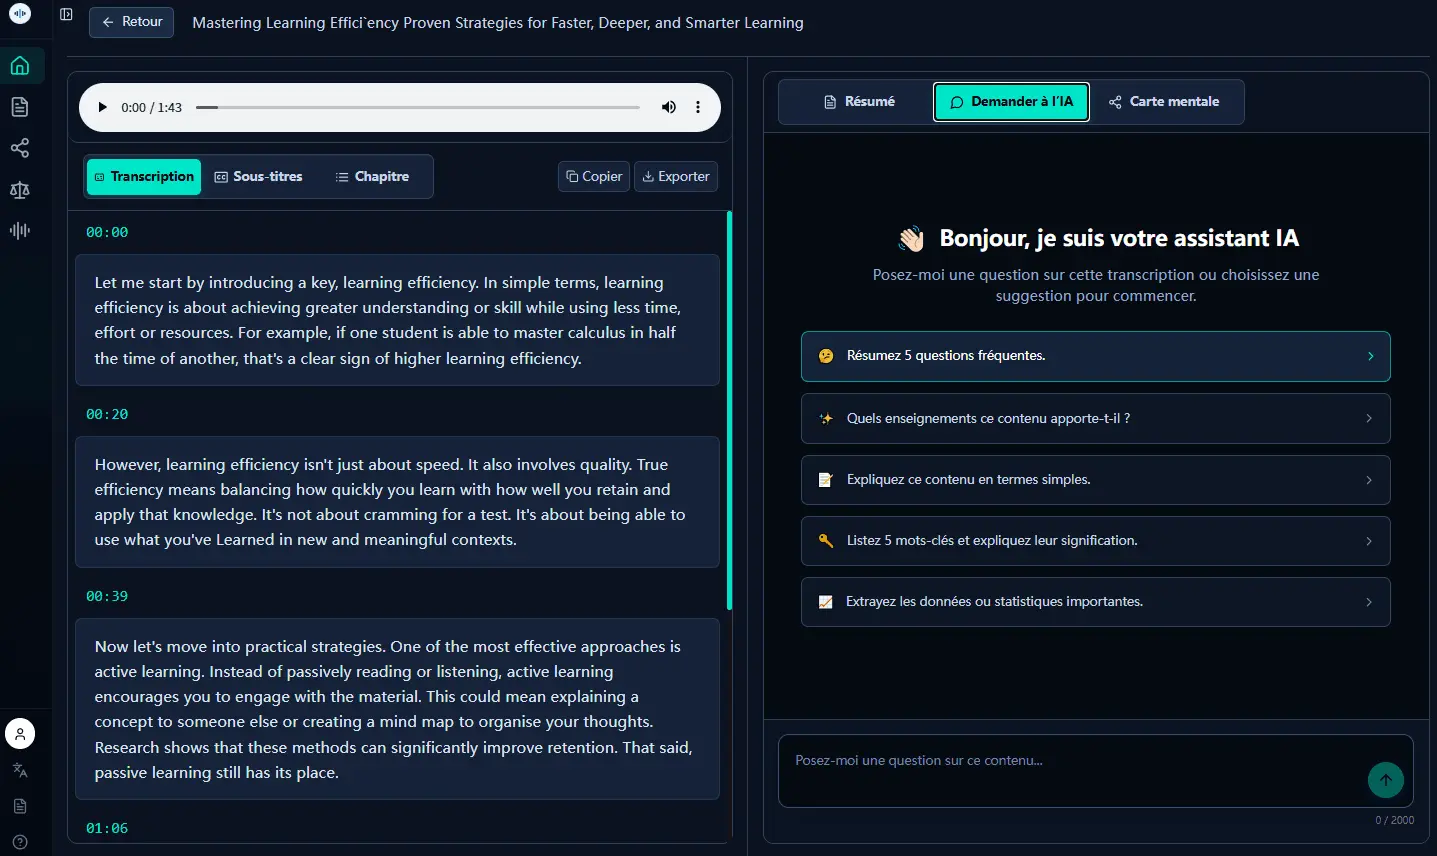
Task: Seek on the audio progress bar
Action: 418,107
